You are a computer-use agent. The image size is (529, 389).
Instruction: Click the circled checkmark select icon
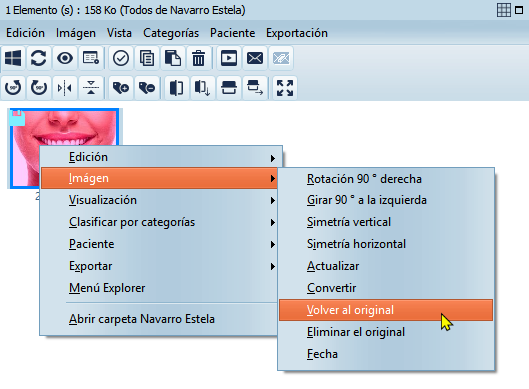click(x=121, y=58)
